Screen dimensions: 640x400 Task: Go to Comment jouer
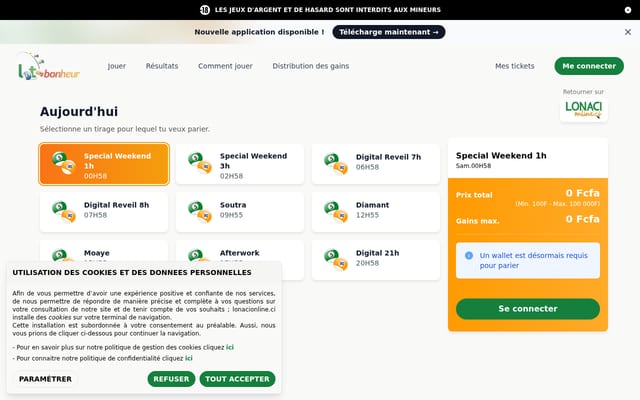[x=225, y=66]
